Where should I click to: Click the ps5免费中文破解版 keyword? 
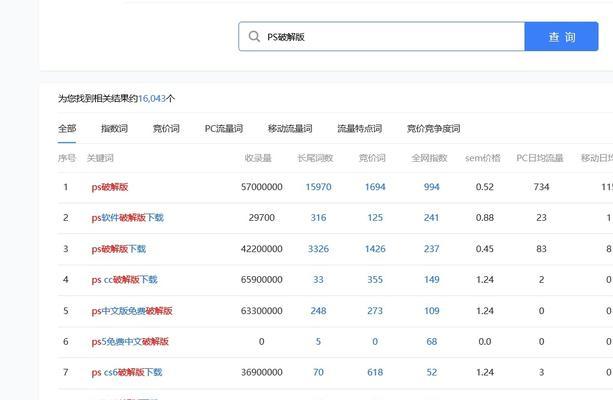click(x=130, y=342)
